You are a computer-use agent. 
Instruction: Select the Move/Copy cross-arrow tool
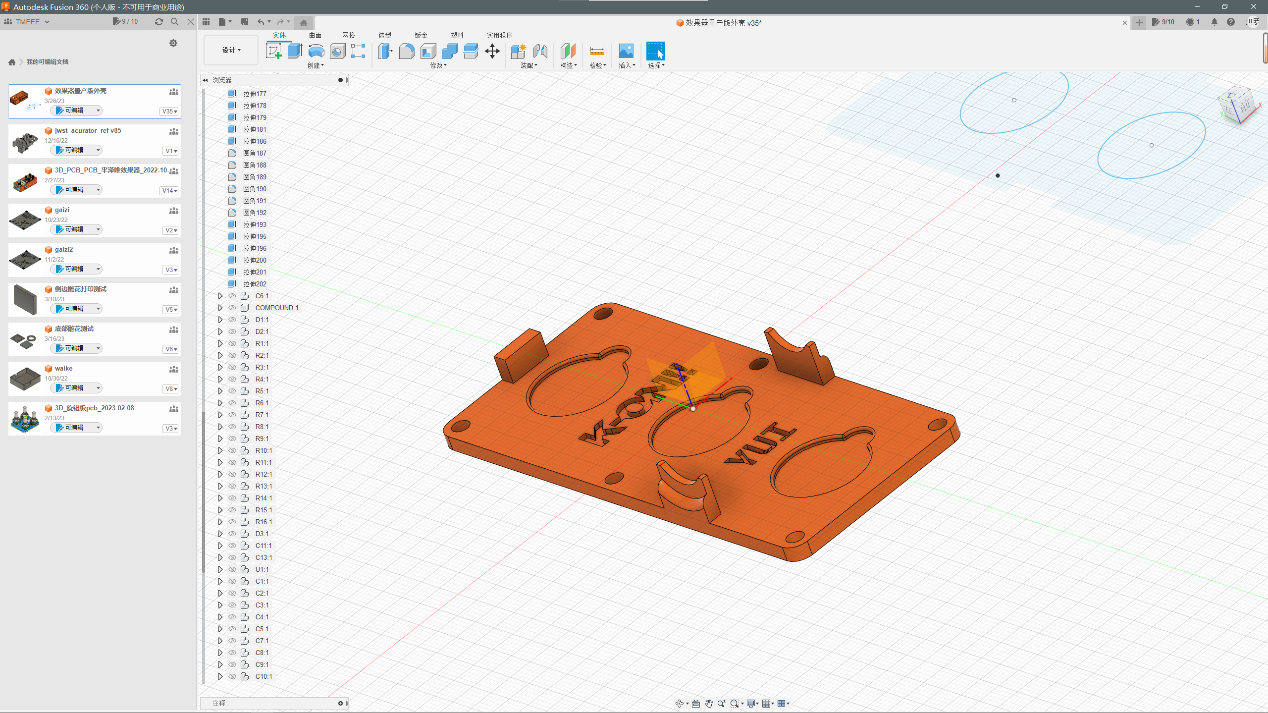coord(492,51)
